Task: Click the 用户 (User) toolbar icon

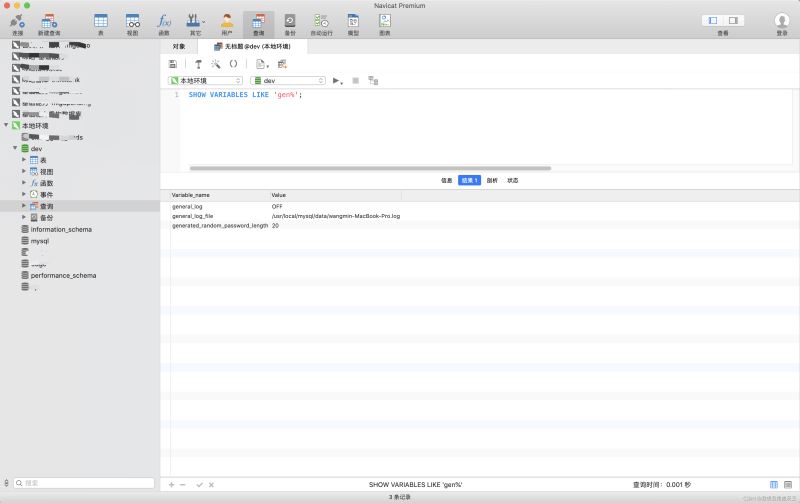Action: (227, 22)
